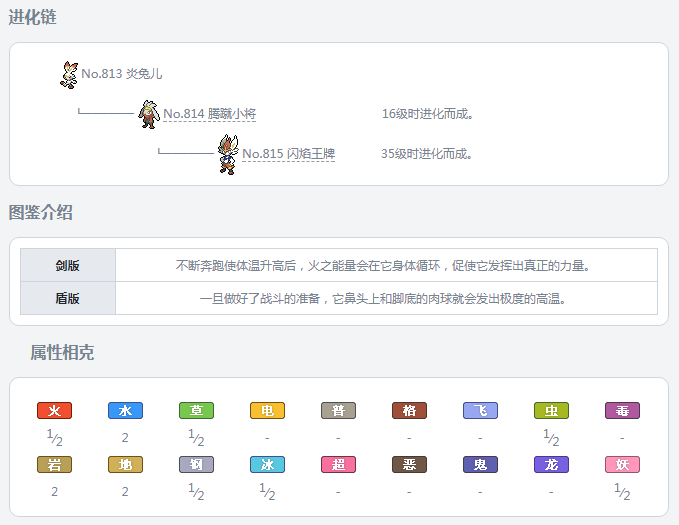Click the 龙 dragon type badge
The image size is (679, 525).
pyautogui.click(x=551, y=464)
